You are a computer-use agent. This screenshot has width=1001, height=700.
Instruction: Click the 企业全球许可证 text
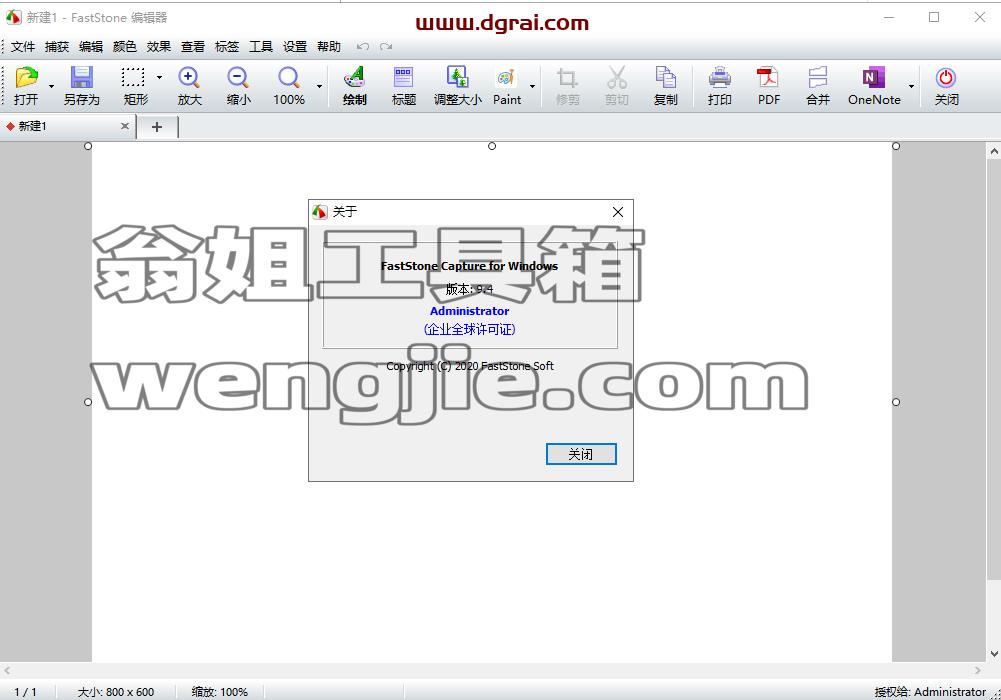click(469, 329)
